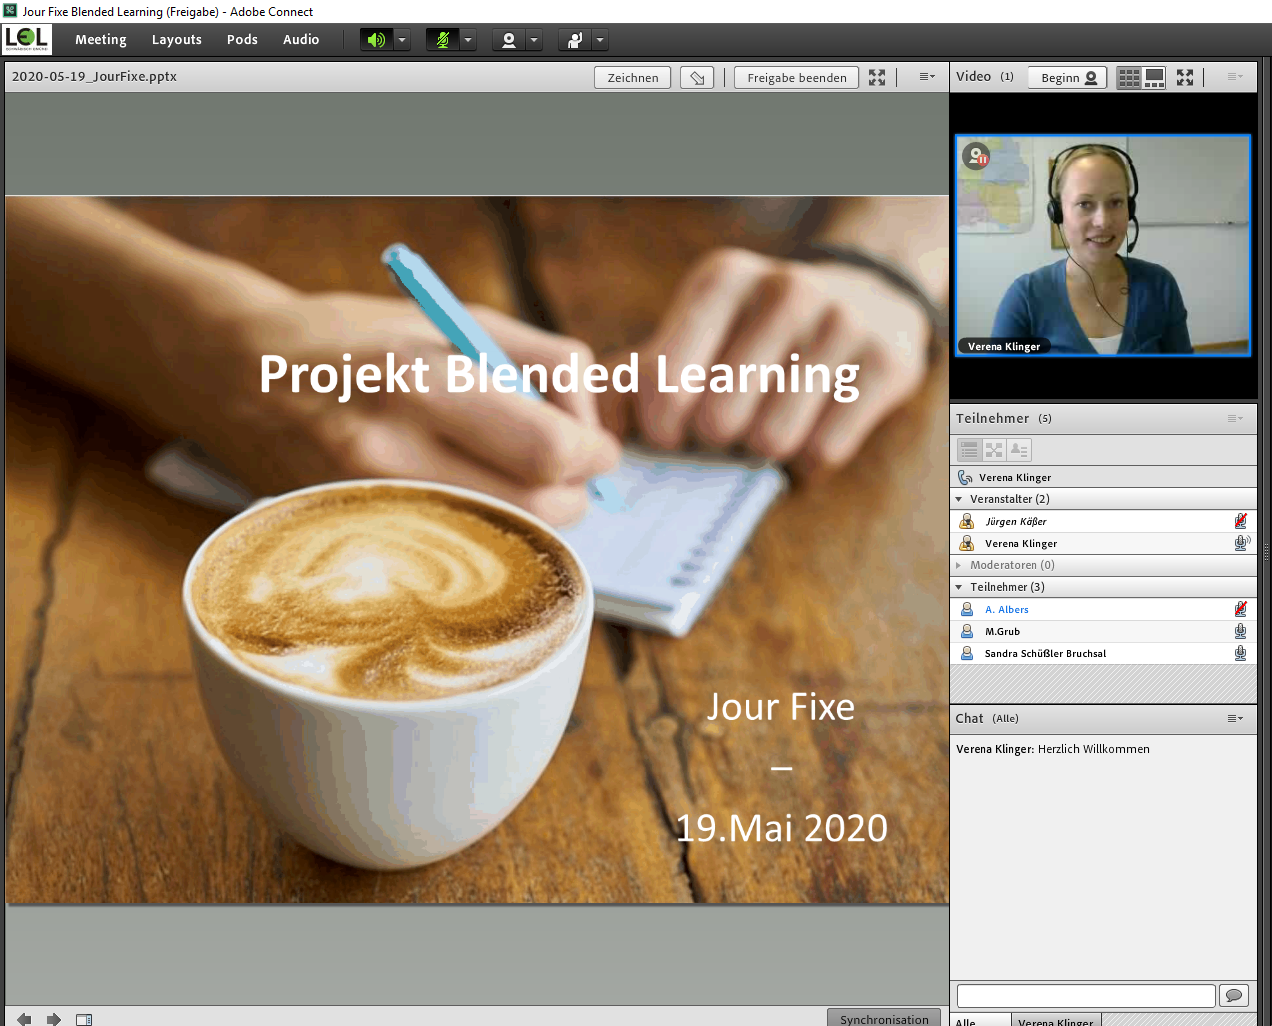Switch participants list to attendee status view

point(1019,450)
